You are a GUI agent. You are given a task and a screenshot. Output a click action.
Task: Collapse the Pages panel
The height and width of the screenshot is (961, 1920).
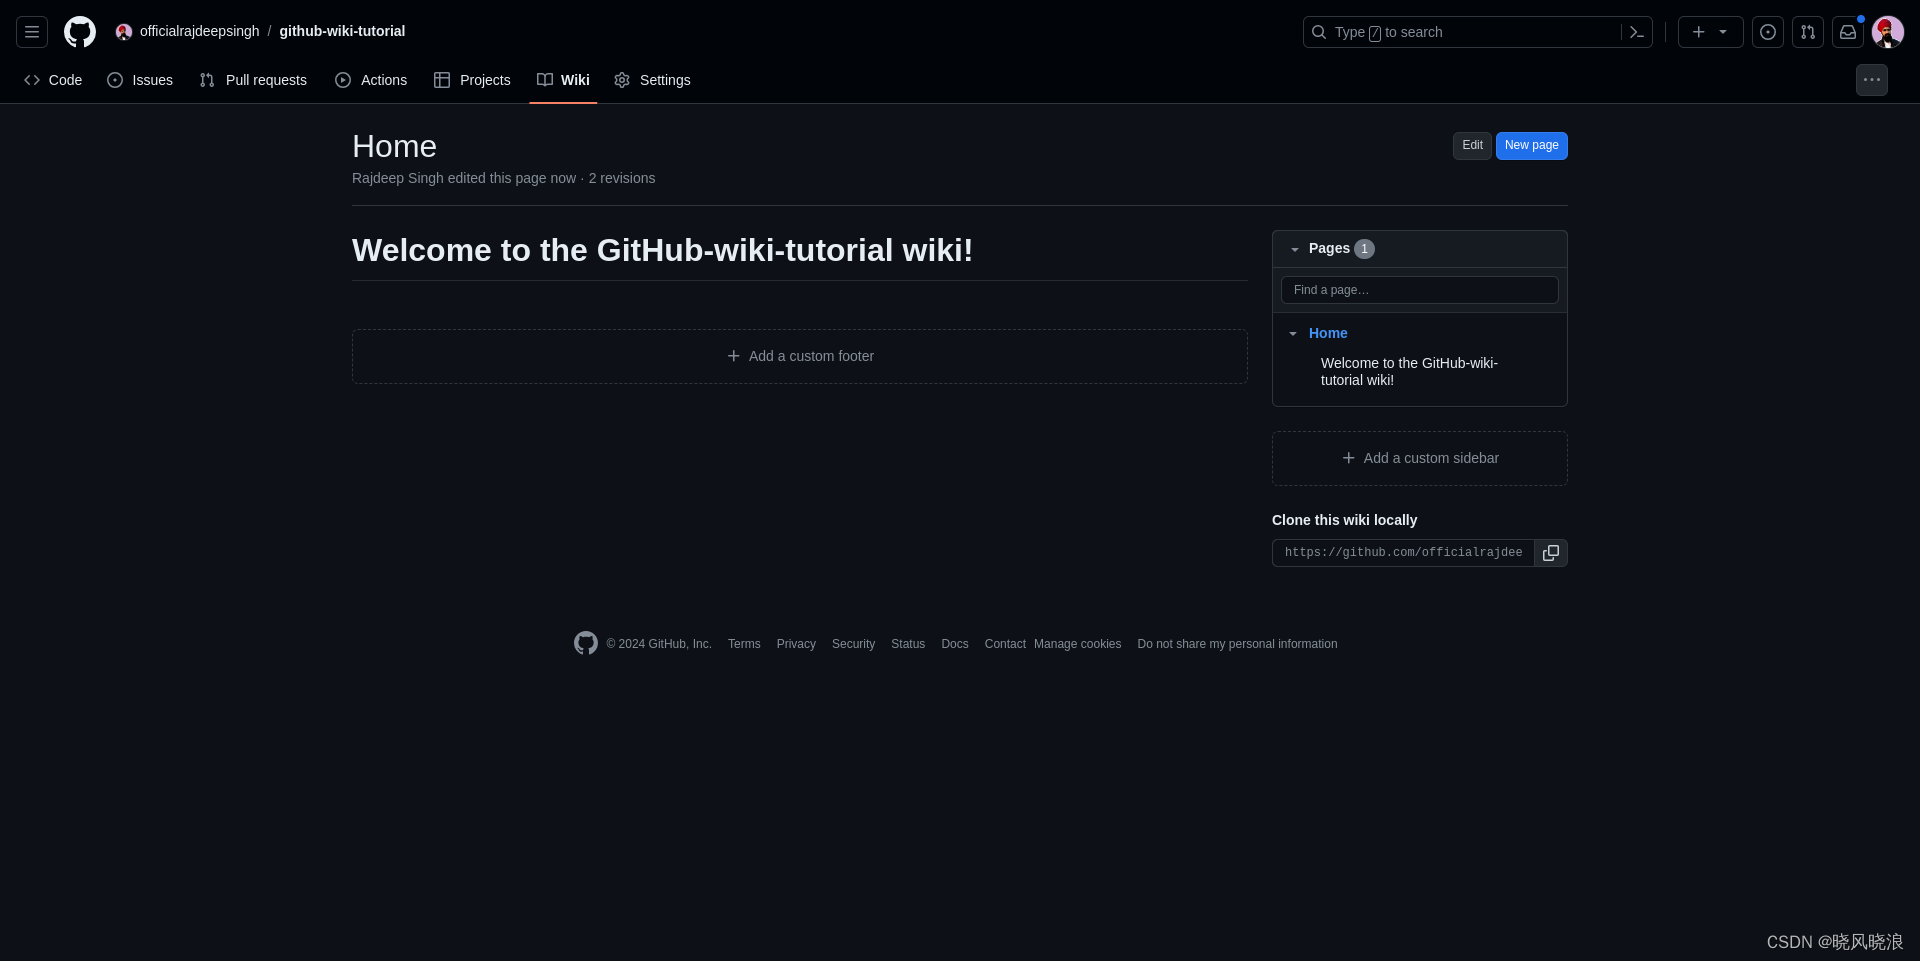click(x=1295, y=249)
